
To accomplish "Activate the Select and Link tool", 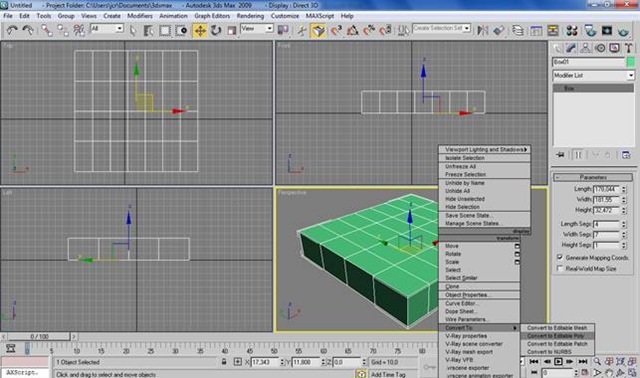I will click(x=47, y=30).
